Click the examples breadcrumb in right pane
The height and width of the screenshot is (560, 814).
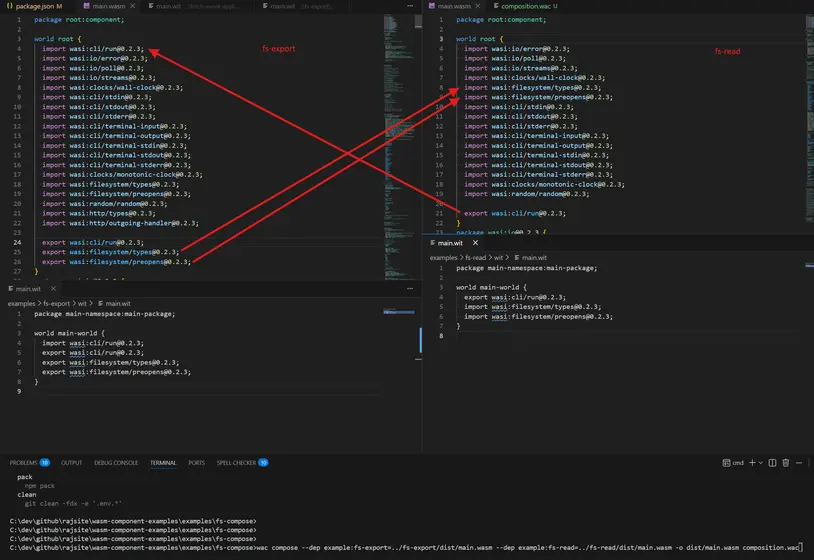[445, 258]
